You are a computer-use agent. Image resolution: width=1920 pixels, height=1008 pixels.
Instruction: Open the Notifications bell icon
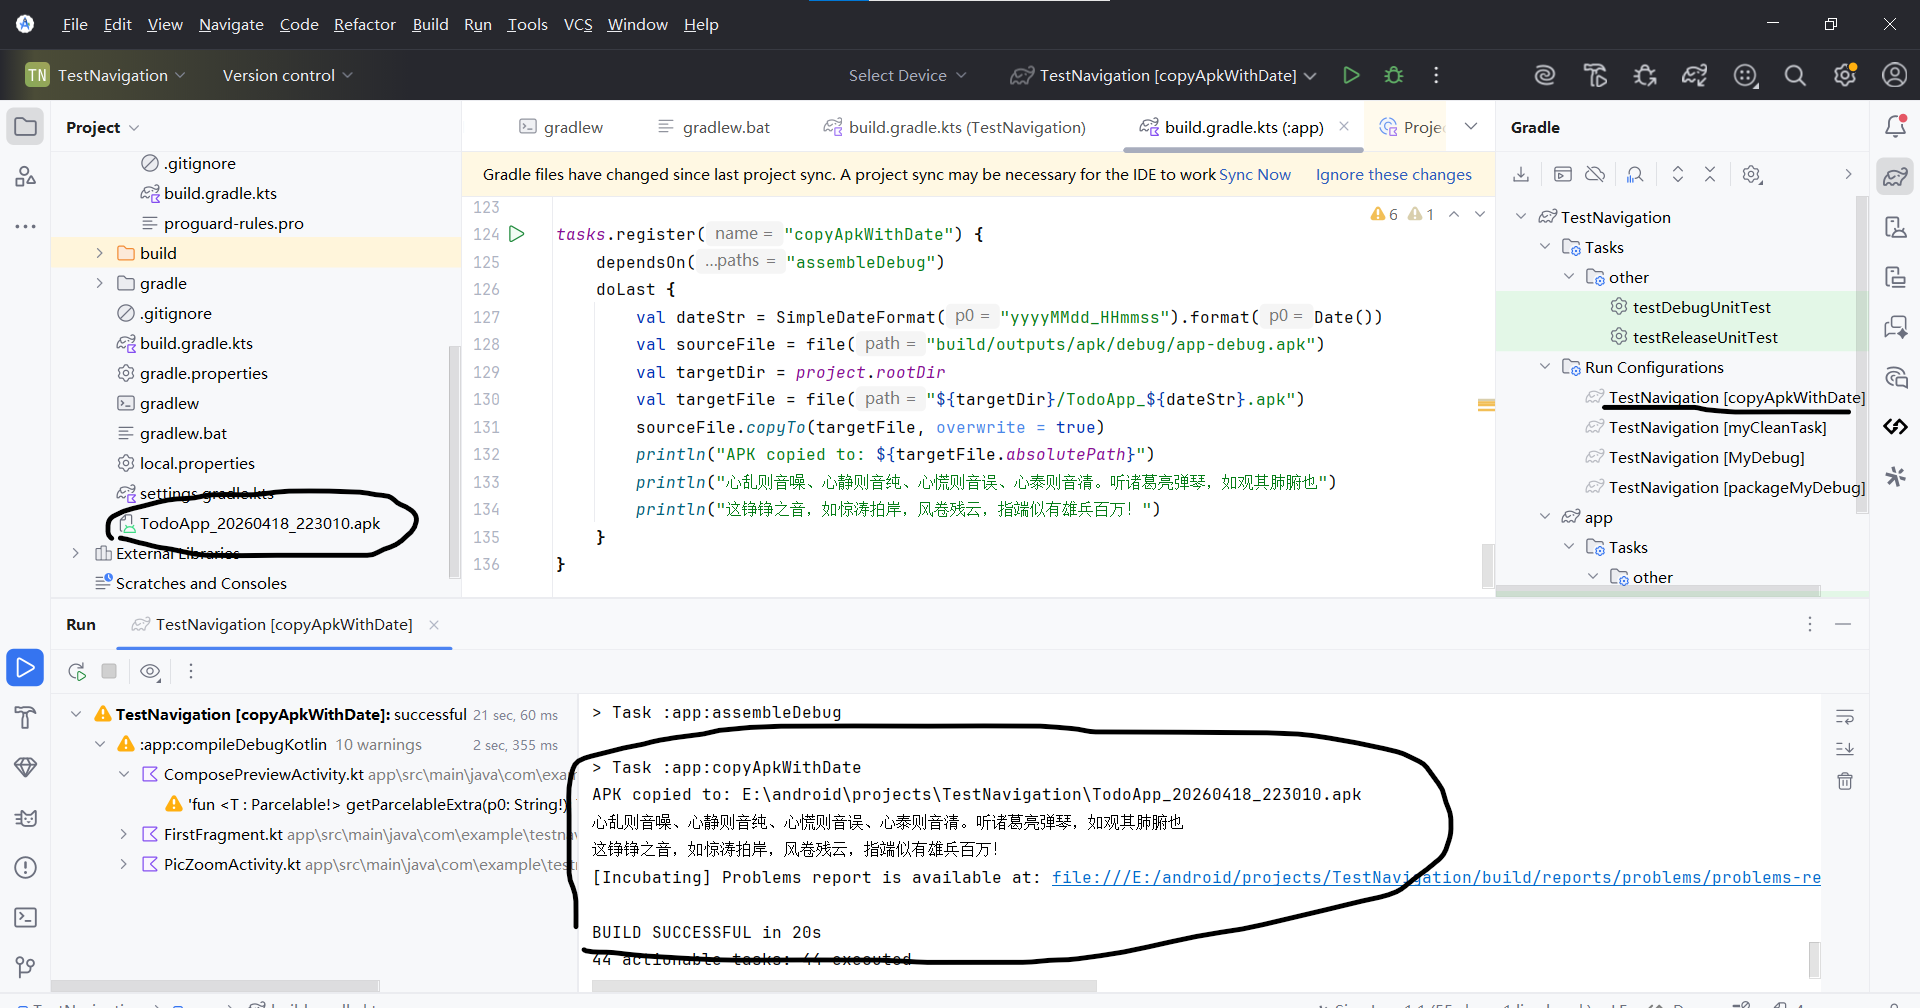click(x=1895, y=126)
